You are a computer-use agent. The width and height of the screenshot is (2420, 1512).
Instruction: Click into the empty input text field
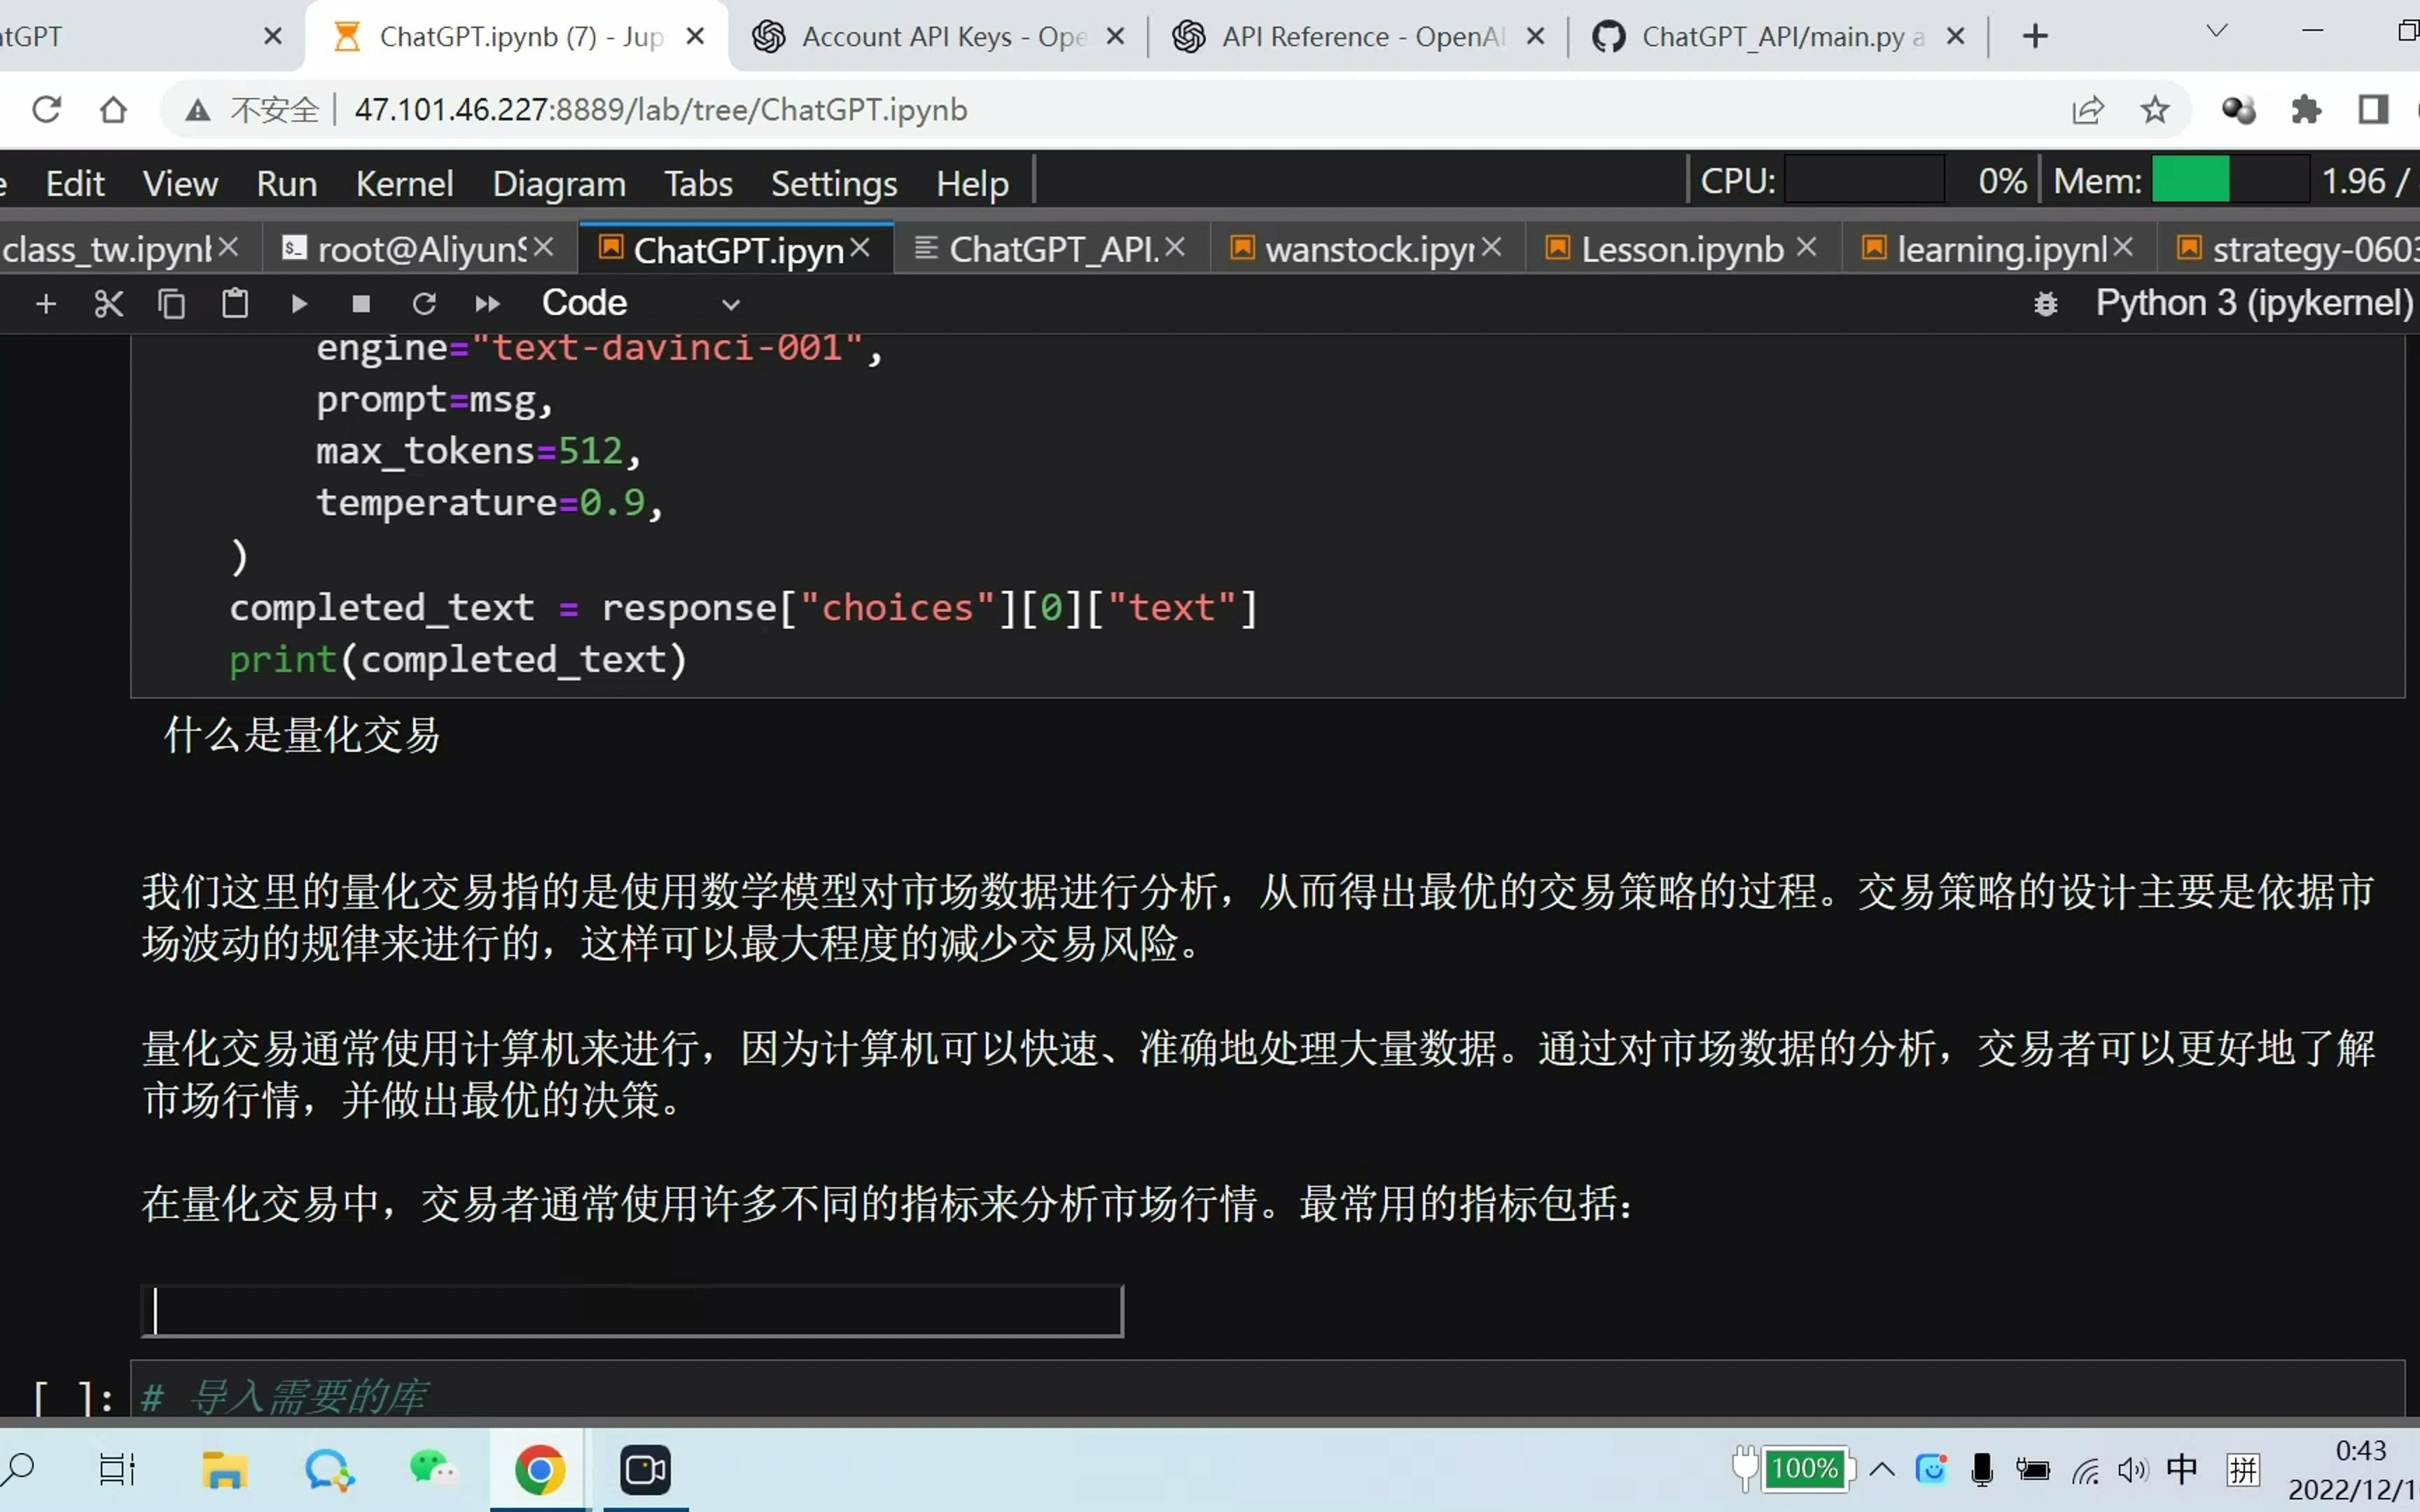pos(634,1310)
